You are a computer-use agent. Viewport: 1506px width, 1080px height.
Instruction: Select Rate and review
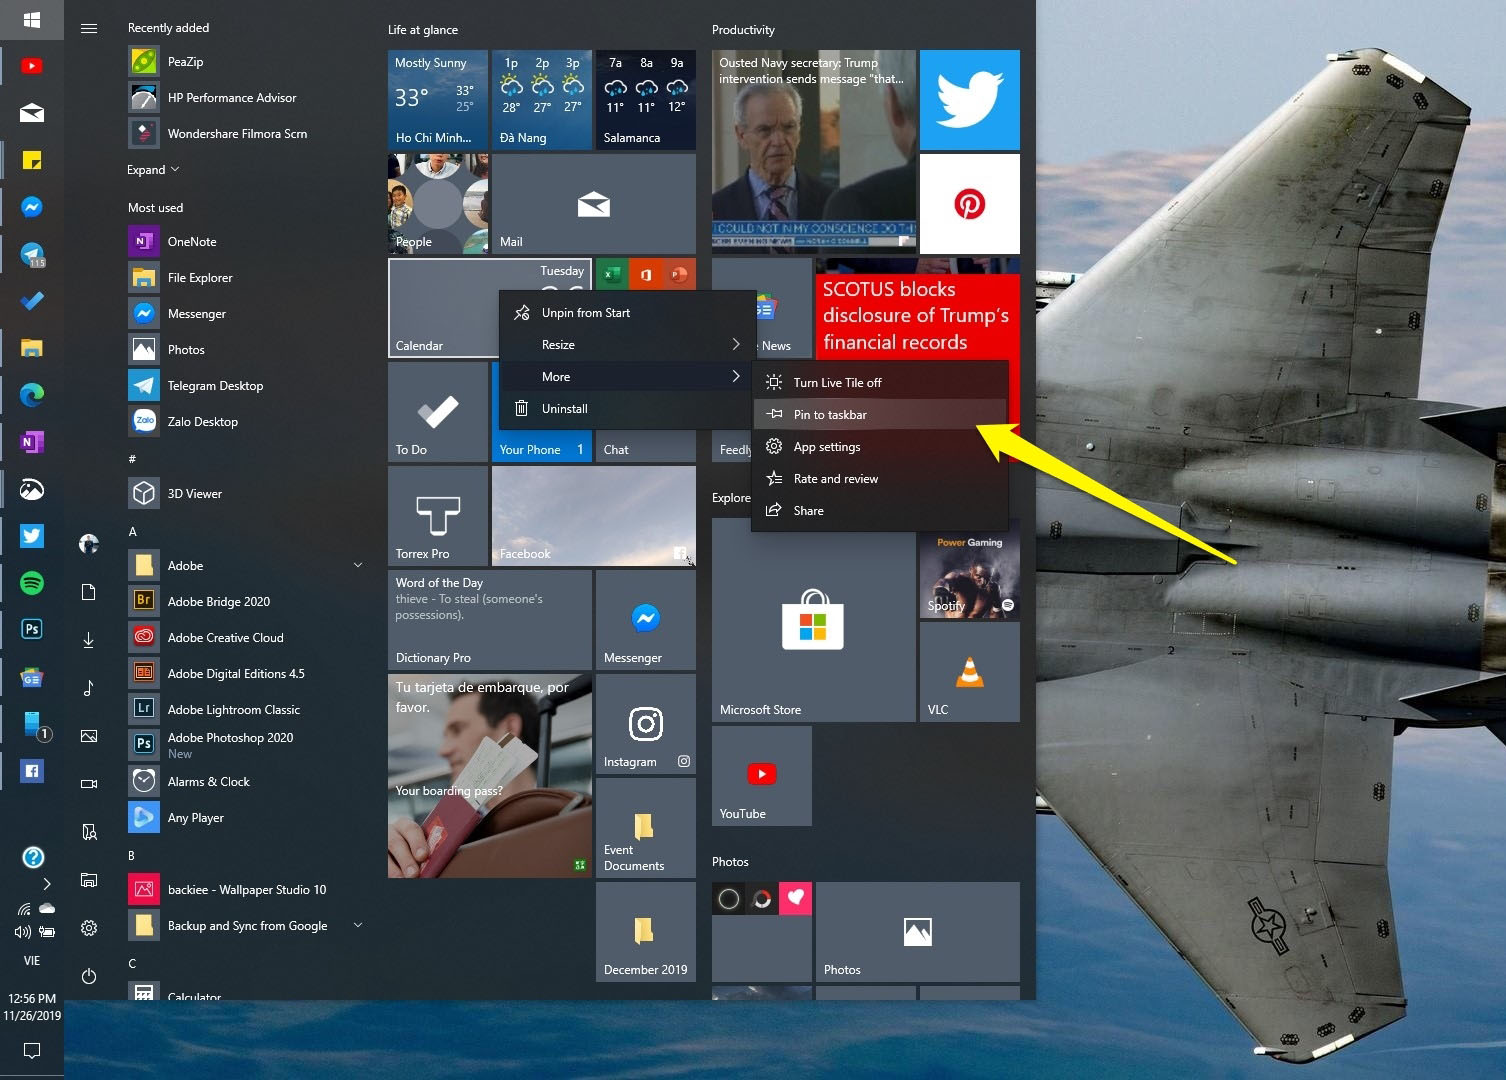coord(880,479)
